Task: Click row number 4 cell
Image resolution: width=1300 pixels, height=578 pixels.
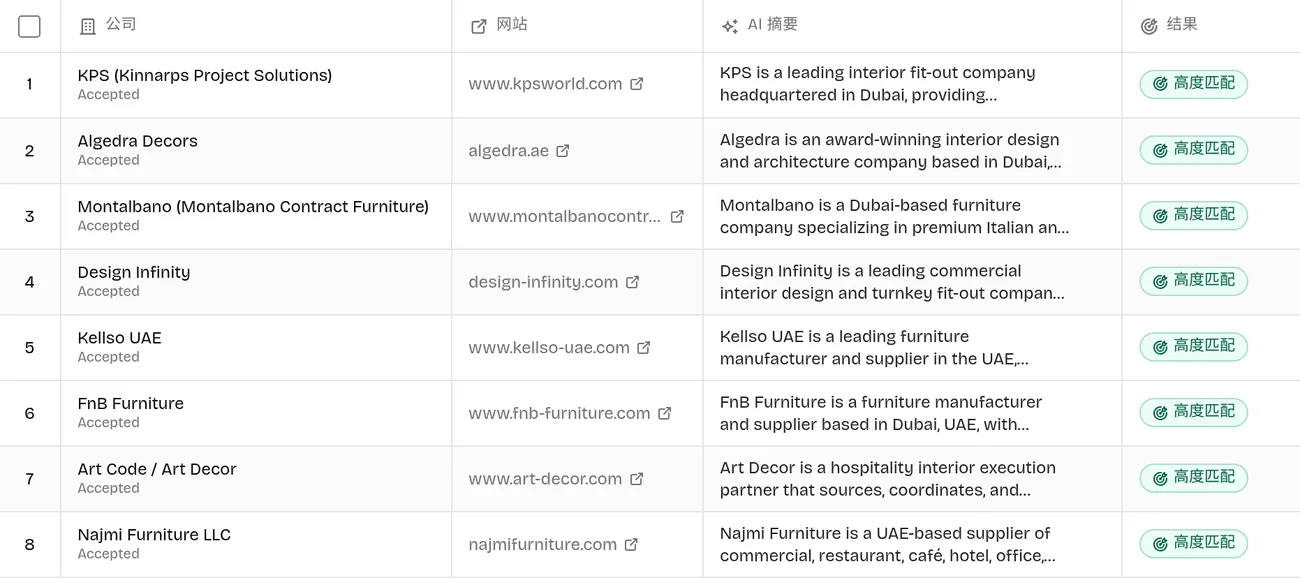Action: [29, 282]
